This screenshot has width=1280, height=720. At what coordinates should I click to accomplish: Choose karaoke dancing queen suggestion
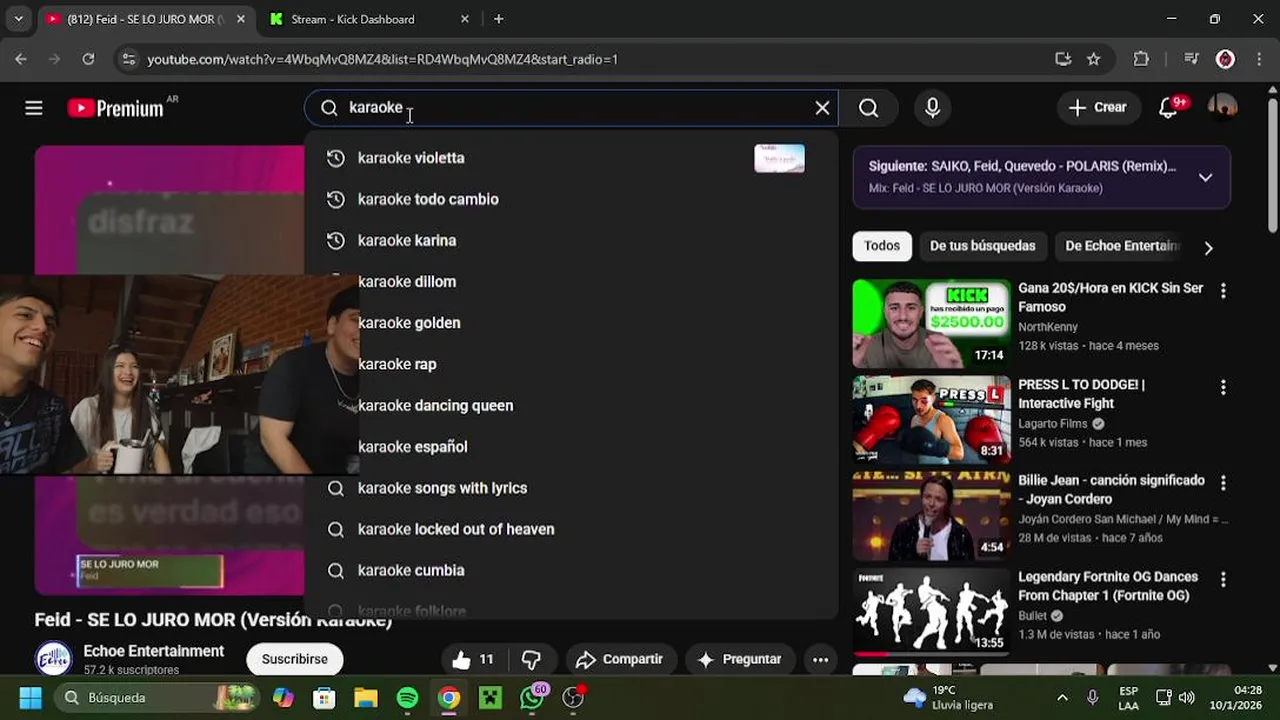pyautogui.click(x=570, y=405)
